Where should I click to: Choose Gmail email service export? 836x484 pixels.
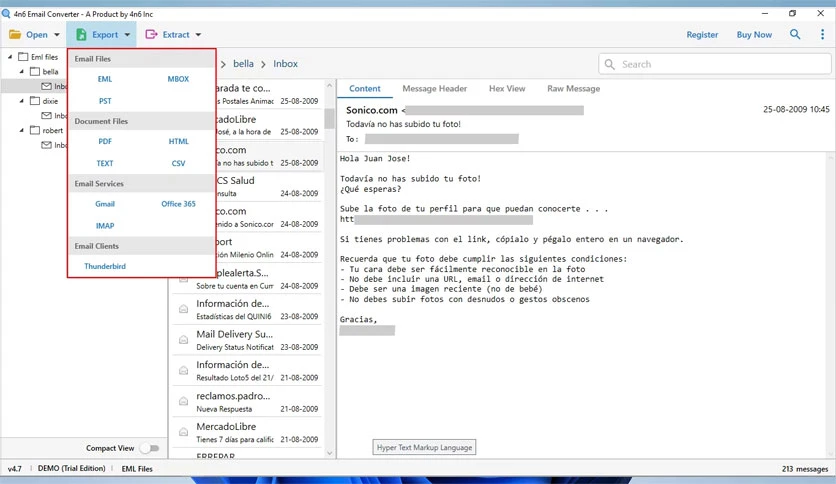(x=105, y=204)
